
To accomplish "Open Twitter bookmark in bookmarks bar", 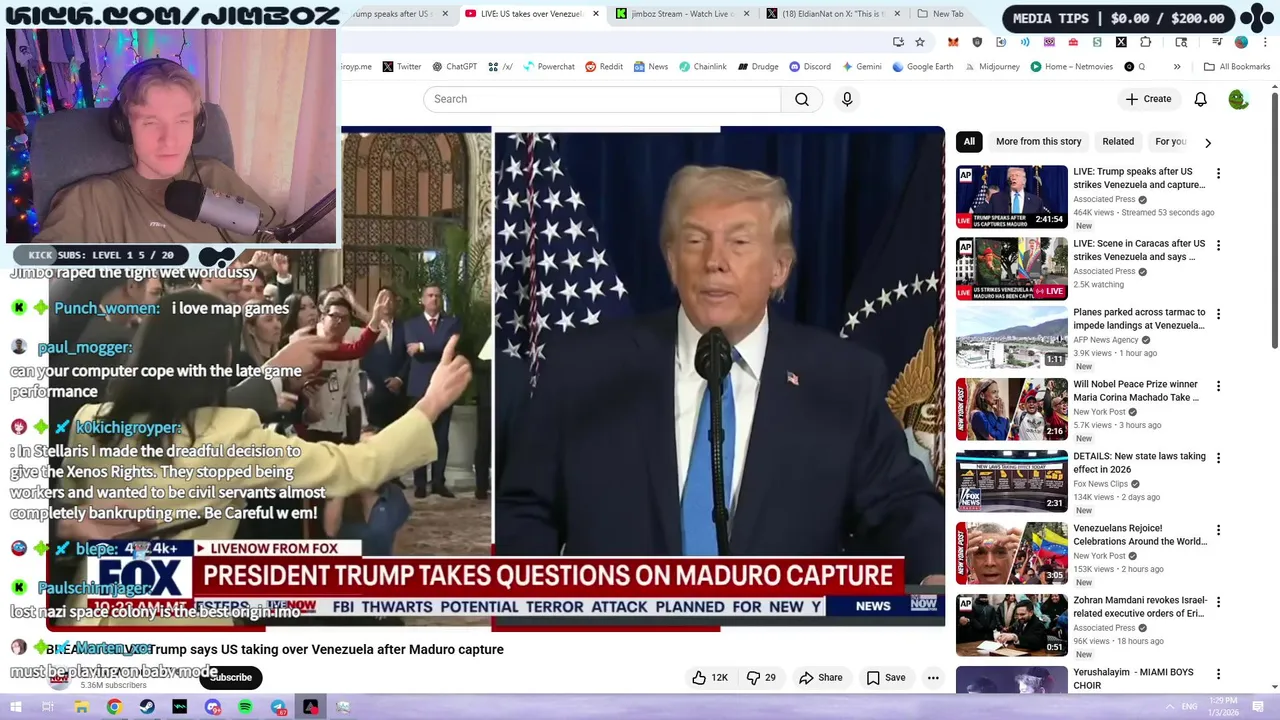I will coord(401,67).
